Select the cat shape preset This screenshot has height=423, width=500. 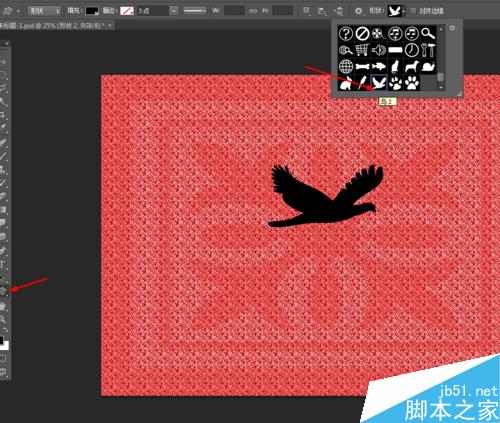point(395,66)
